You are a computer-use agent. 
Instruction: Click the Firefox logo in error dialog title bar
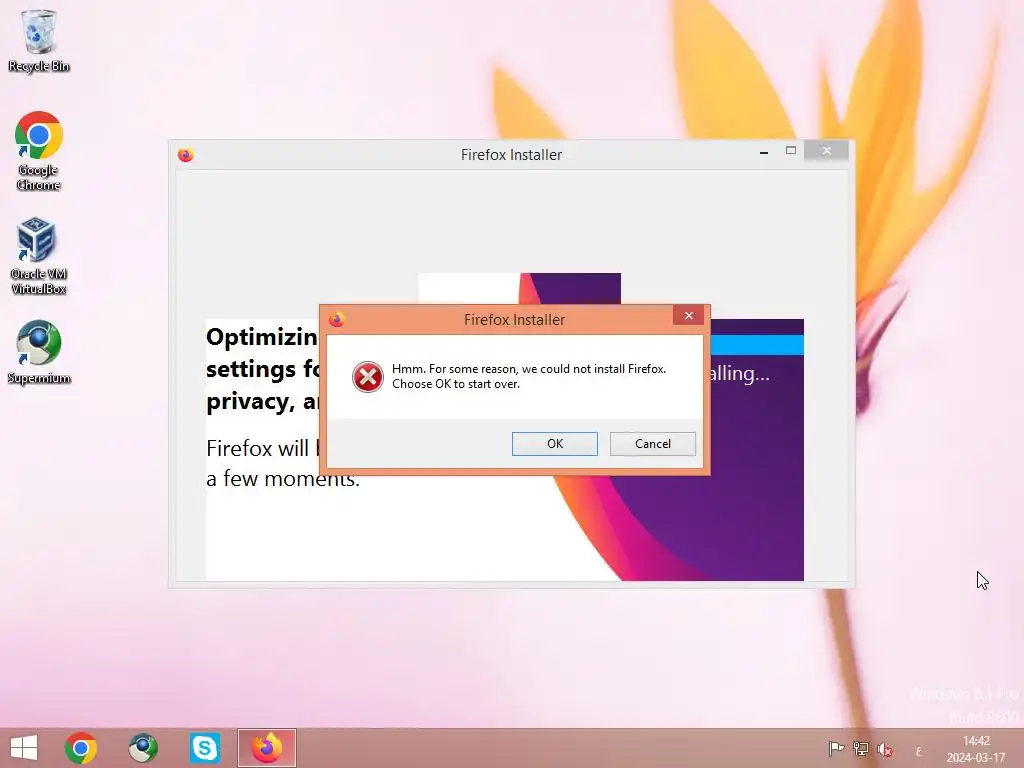[x=336, y=319]
